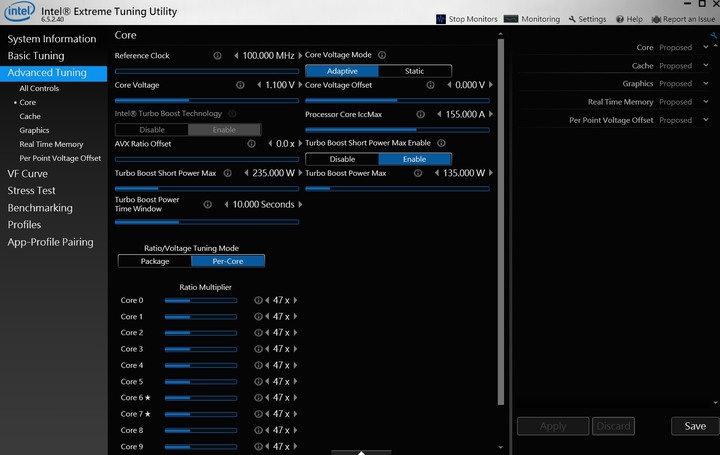Open All Controls under Advanced Tuning
Viewport: 720px width, 455px height.
[39, 88]
